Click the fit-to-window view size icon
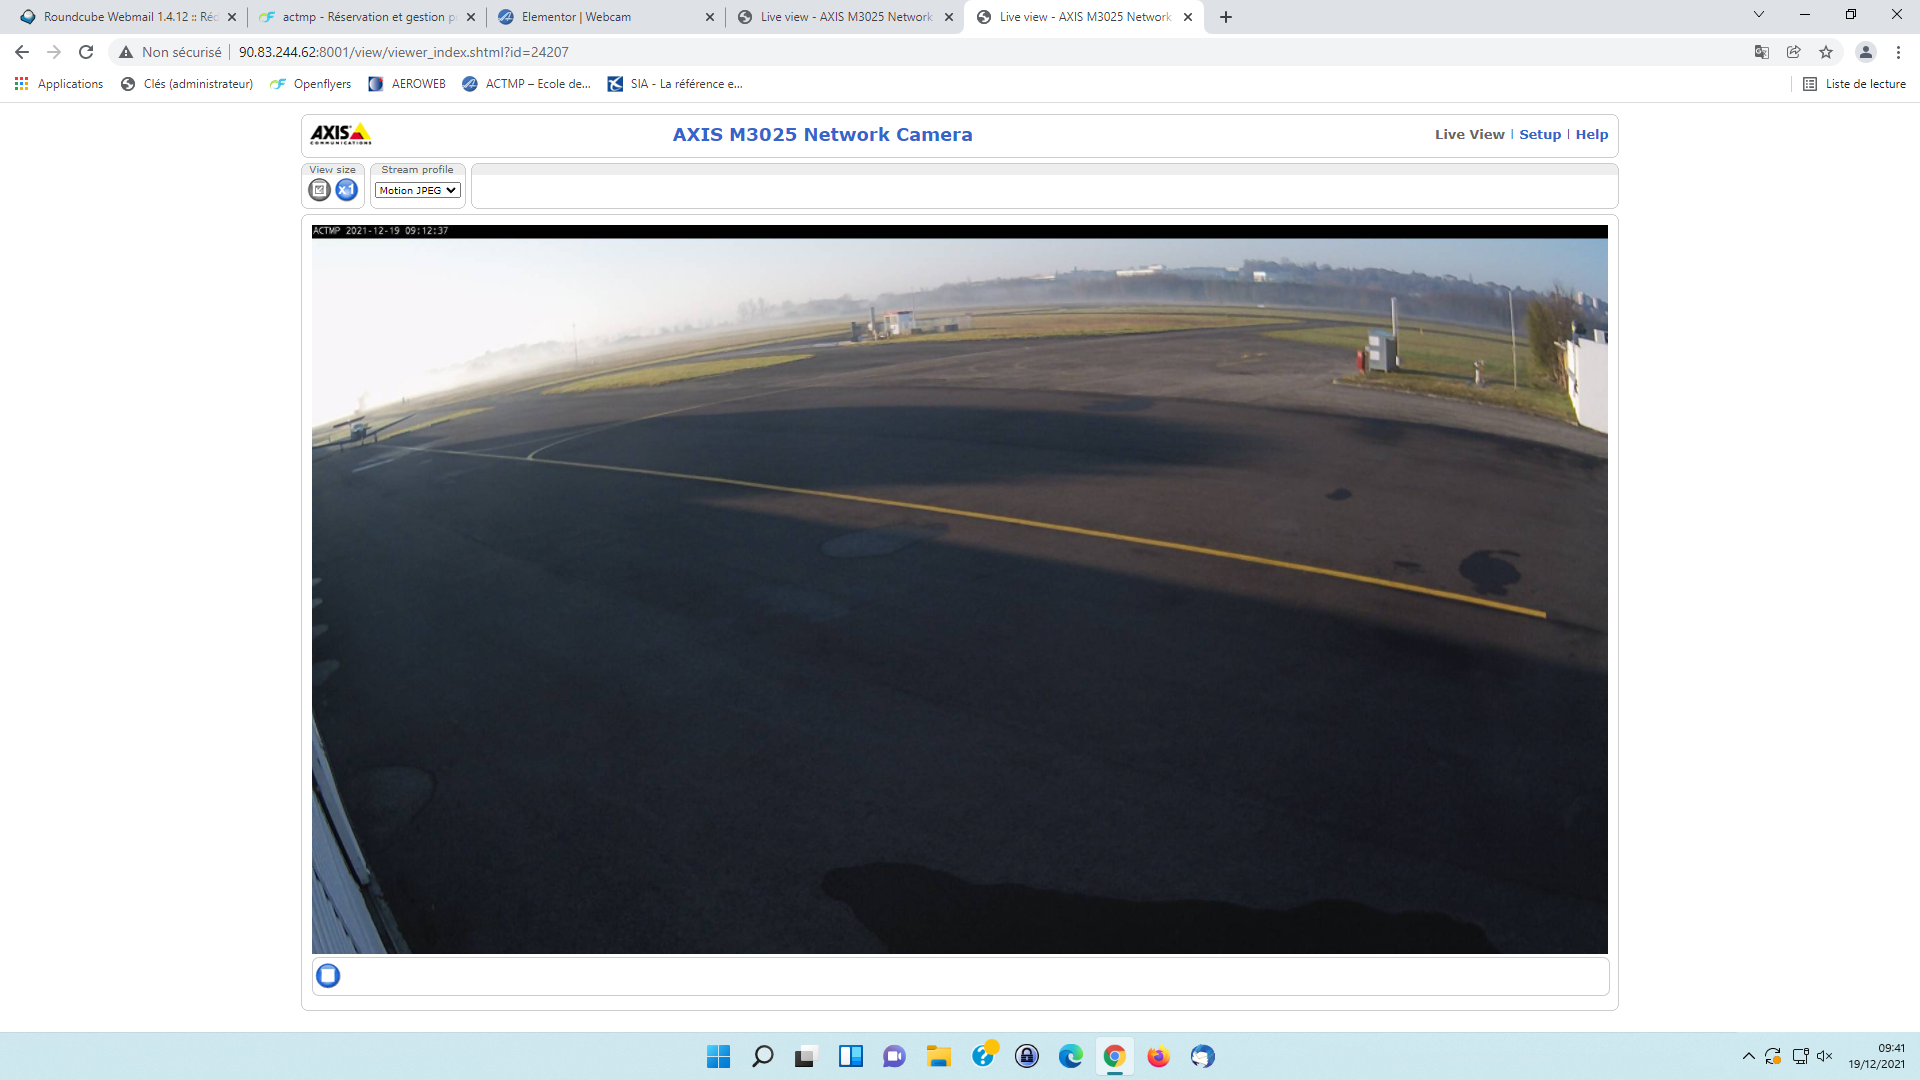This screenshot has height=1080, width=1920. pos(320,190)
